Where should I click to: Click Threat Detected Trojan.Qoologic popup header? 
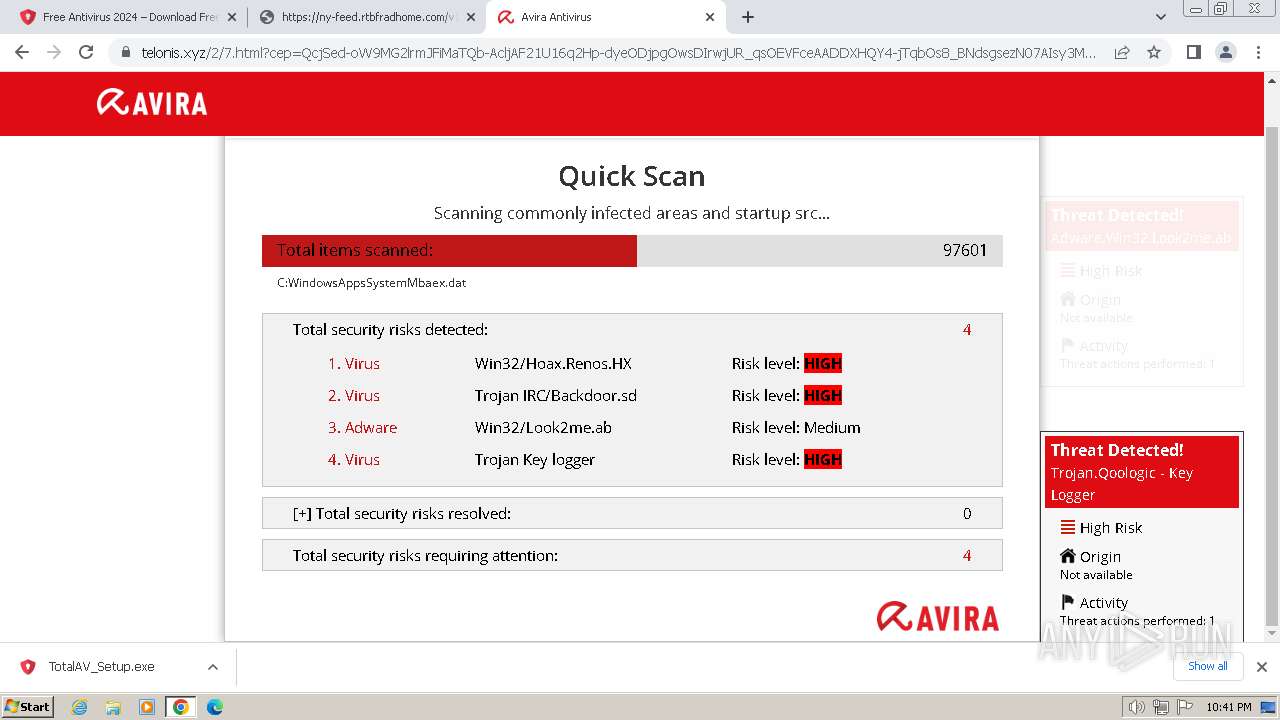tap(1142, 472)
